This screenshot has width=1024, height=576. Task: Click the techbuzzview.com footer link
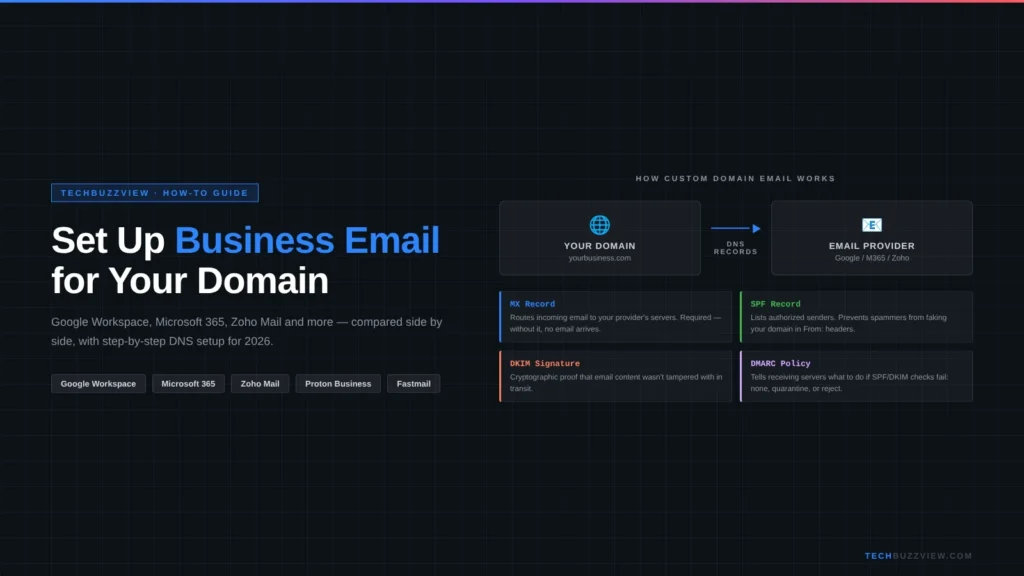[918, 556]
